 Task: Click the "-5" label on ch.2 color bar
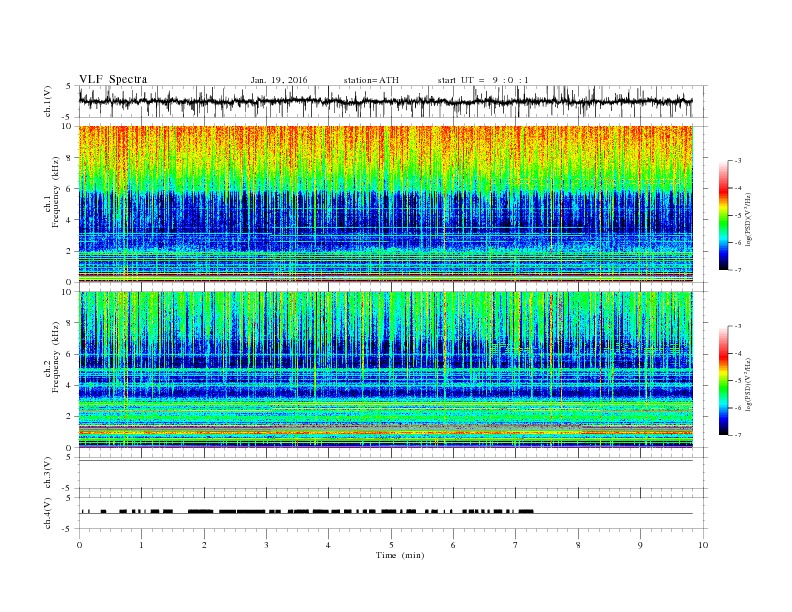[x=738, y=381]
